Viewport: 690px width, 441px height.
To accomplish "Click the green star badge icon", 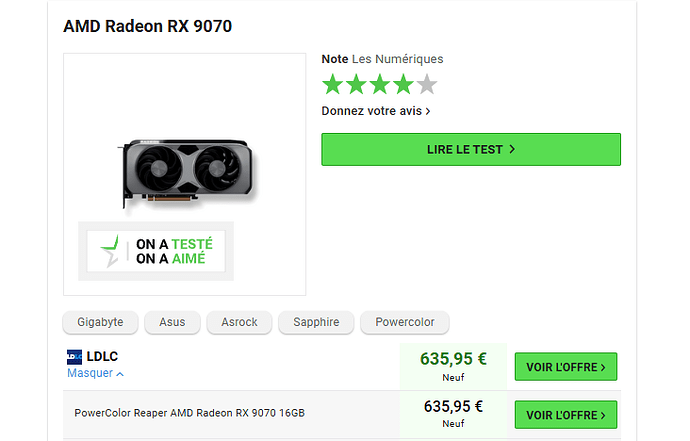I will click(x=110, y=251).
